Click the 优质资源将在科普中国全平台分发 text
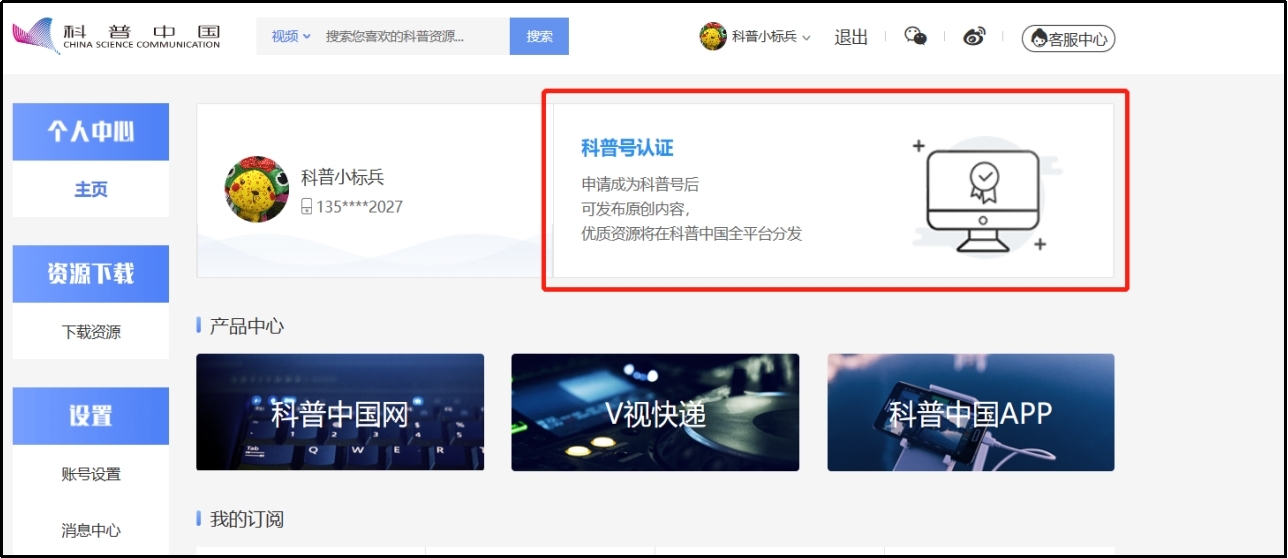This screenshot has height=558, width=1288. click(x=692, y=234)
